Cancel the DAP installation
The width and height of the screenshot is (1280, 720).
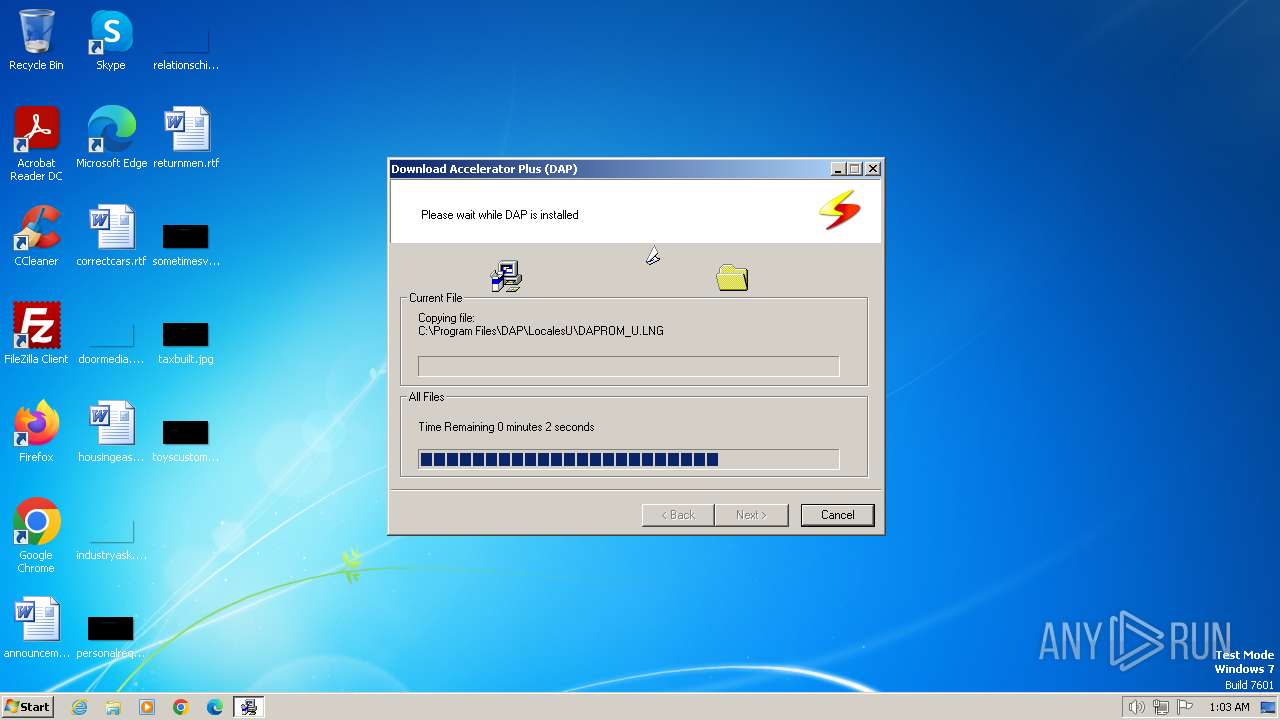coord(837,515)
